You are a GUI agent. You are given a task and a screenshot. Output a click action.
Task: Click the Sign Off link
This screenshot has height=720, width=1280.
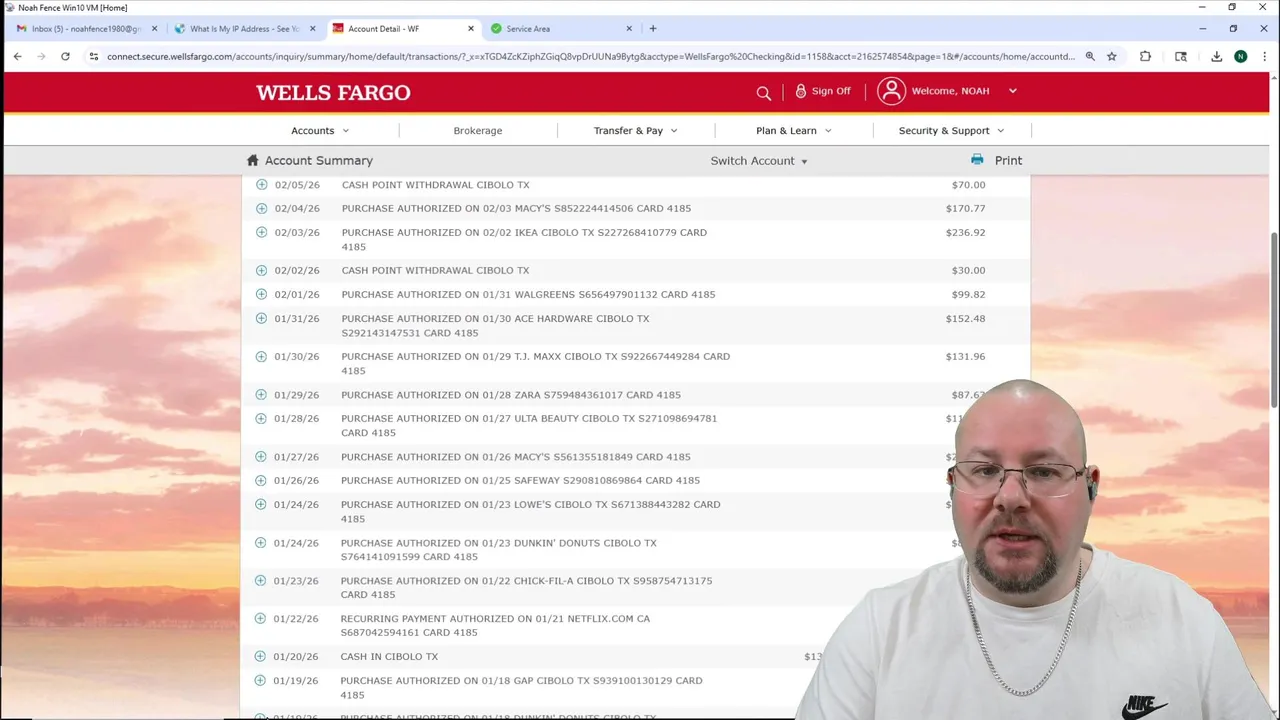tap(831, 91)
